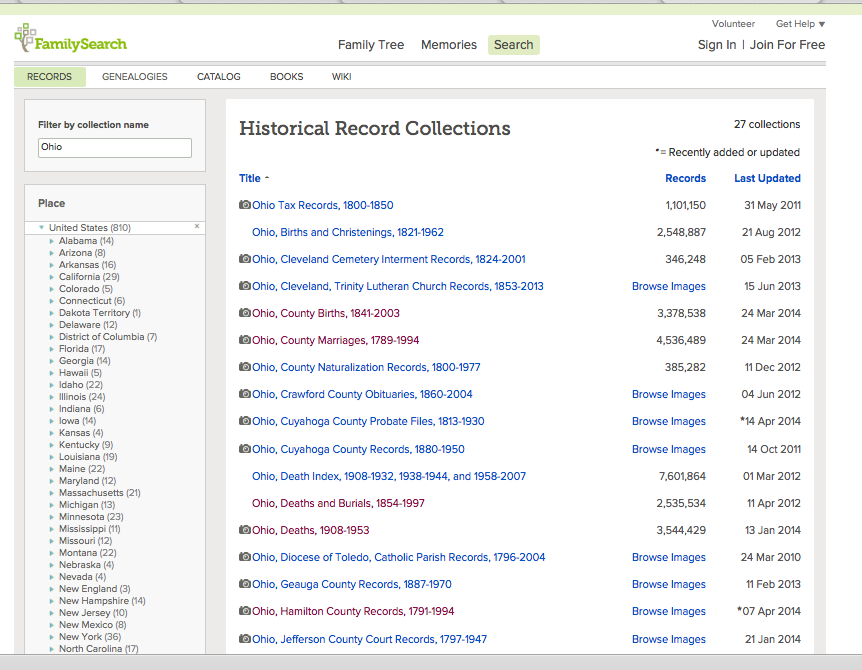
Task: Select Louisiana (19) in place list
Action: [88, 457]
